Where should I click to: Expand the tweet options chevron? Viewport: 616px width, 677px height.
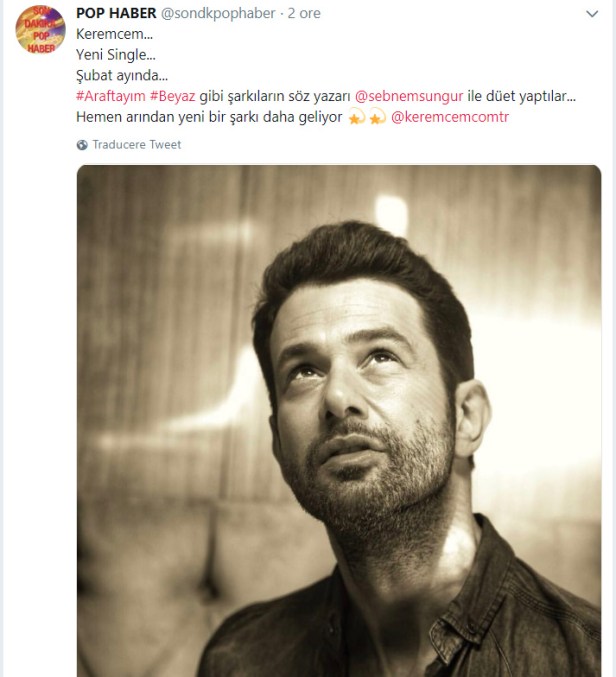tap(594, 16)
